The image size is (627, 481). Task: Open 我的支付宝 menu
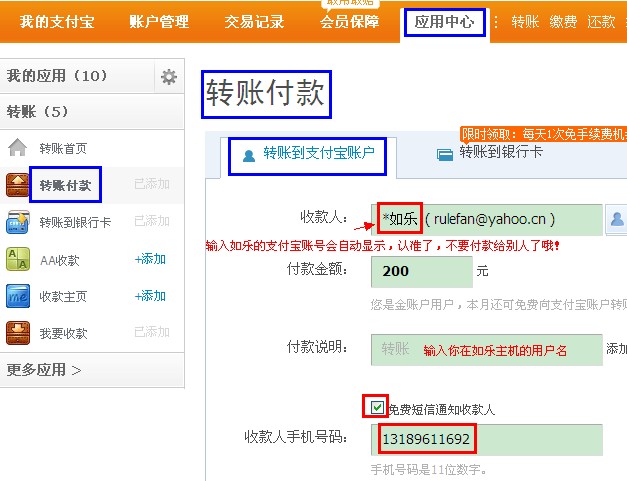pyautogui.click(x=57, y=22)
